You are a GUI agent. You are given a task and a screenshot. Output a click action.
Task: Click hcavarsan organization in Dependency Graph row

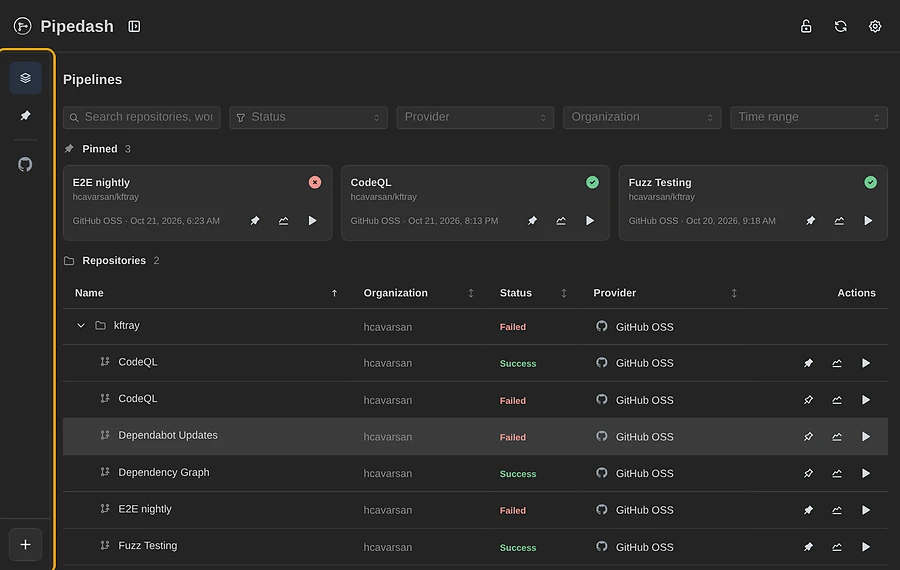pos(387,474)
